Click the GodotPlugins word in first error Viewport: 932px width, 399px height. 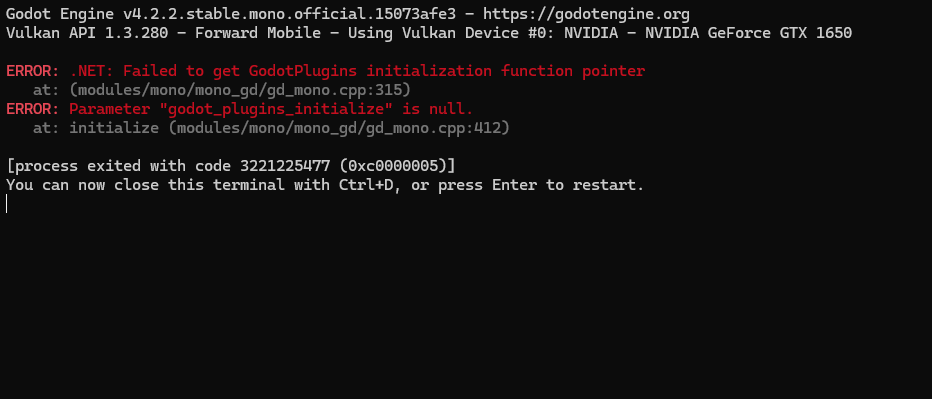303,71
